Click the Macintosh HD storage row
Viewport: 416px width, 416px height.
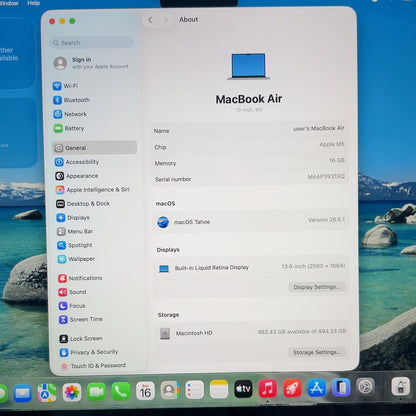[252, 332]
